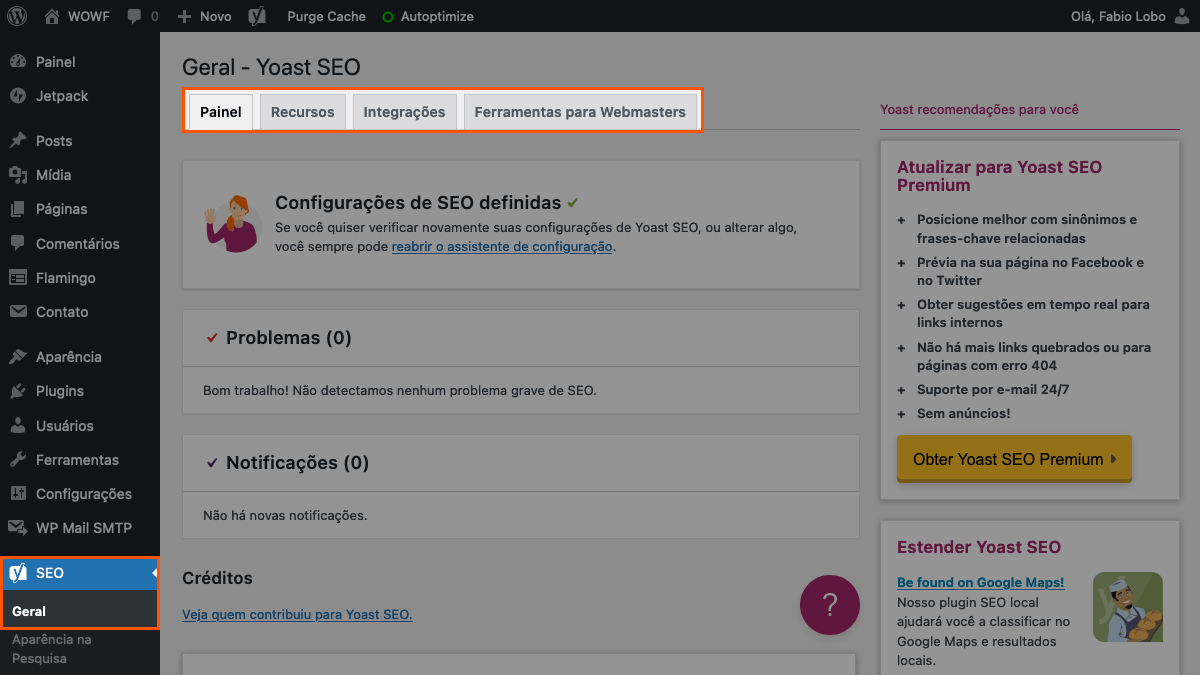1200x675 pixels.
Task: Open Configurações label in sidebar
Action: pyautogui.click(x=84, y=494)
